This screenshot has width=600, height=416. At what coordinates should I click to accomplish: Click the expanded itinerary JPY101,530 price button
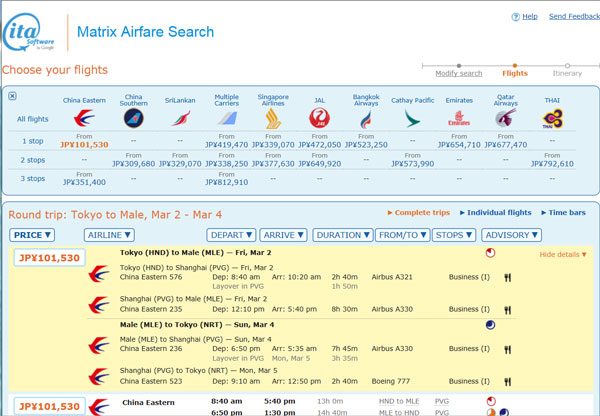(49, 258)
